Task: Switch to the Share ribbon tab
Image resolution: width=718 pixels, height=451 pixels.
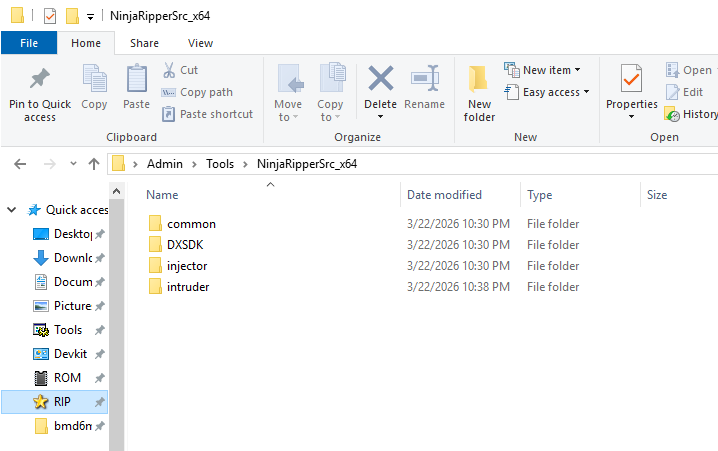Action: click(144, 43)
